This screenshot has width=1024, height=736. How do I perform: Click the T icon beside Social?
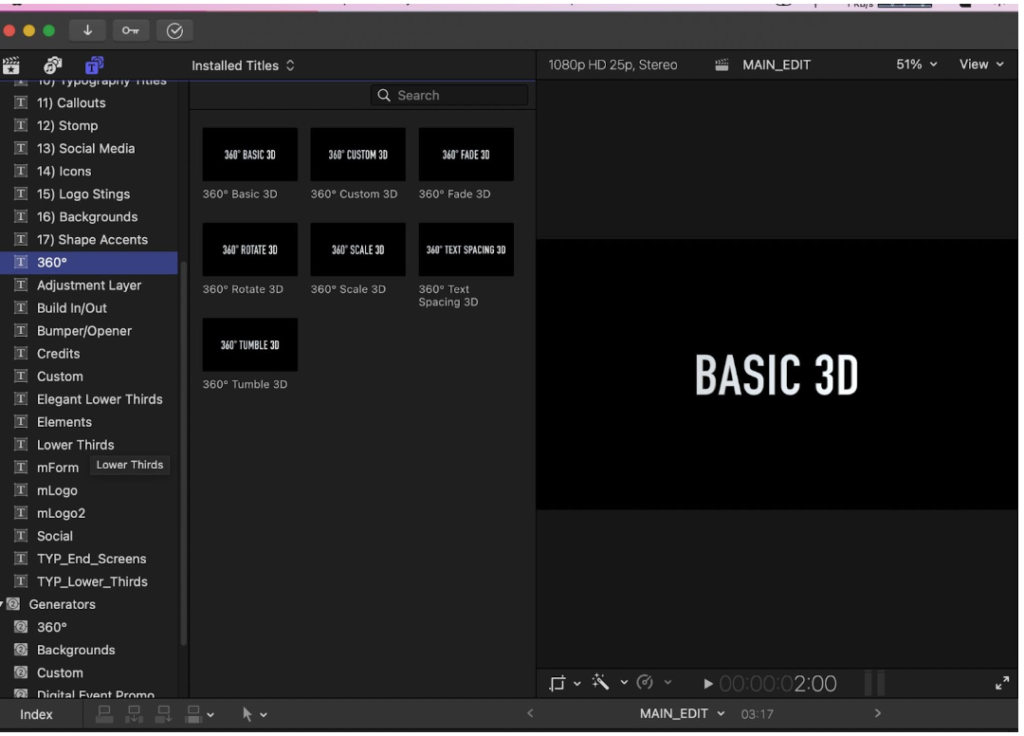coord(21,536)
